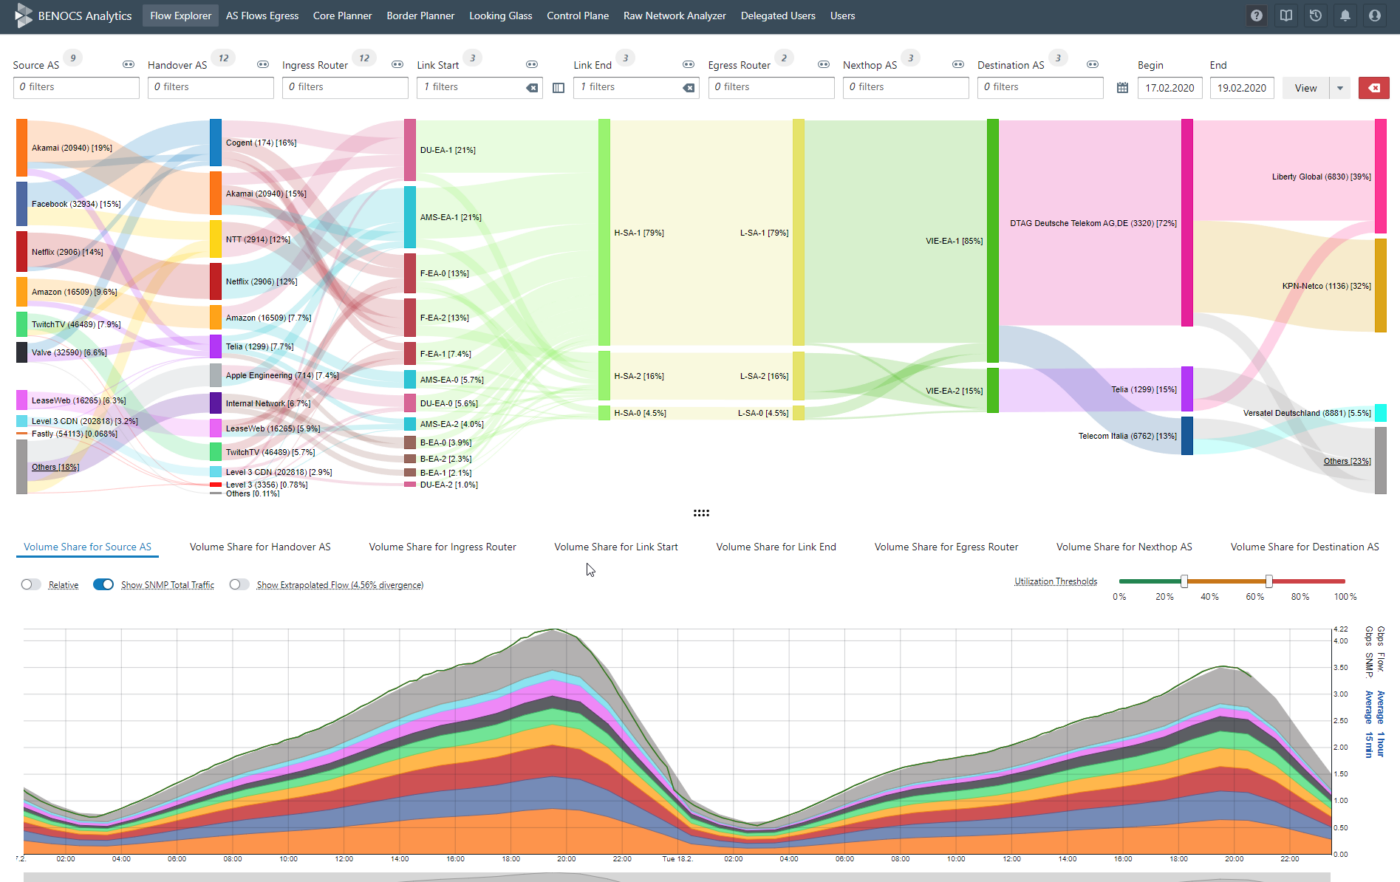This screenshot has height=882, width=1400.
Task: Open the help question mark icon
Action: tap(1256, 15)
